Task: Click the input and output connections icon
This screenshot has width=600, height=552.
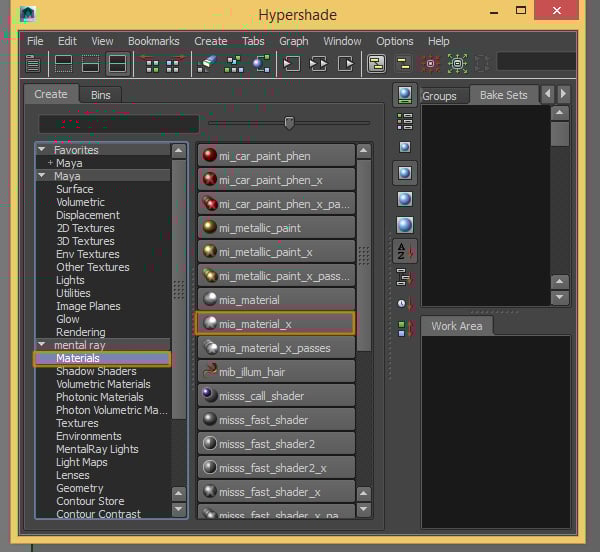Action: click(x=318, y=64)
